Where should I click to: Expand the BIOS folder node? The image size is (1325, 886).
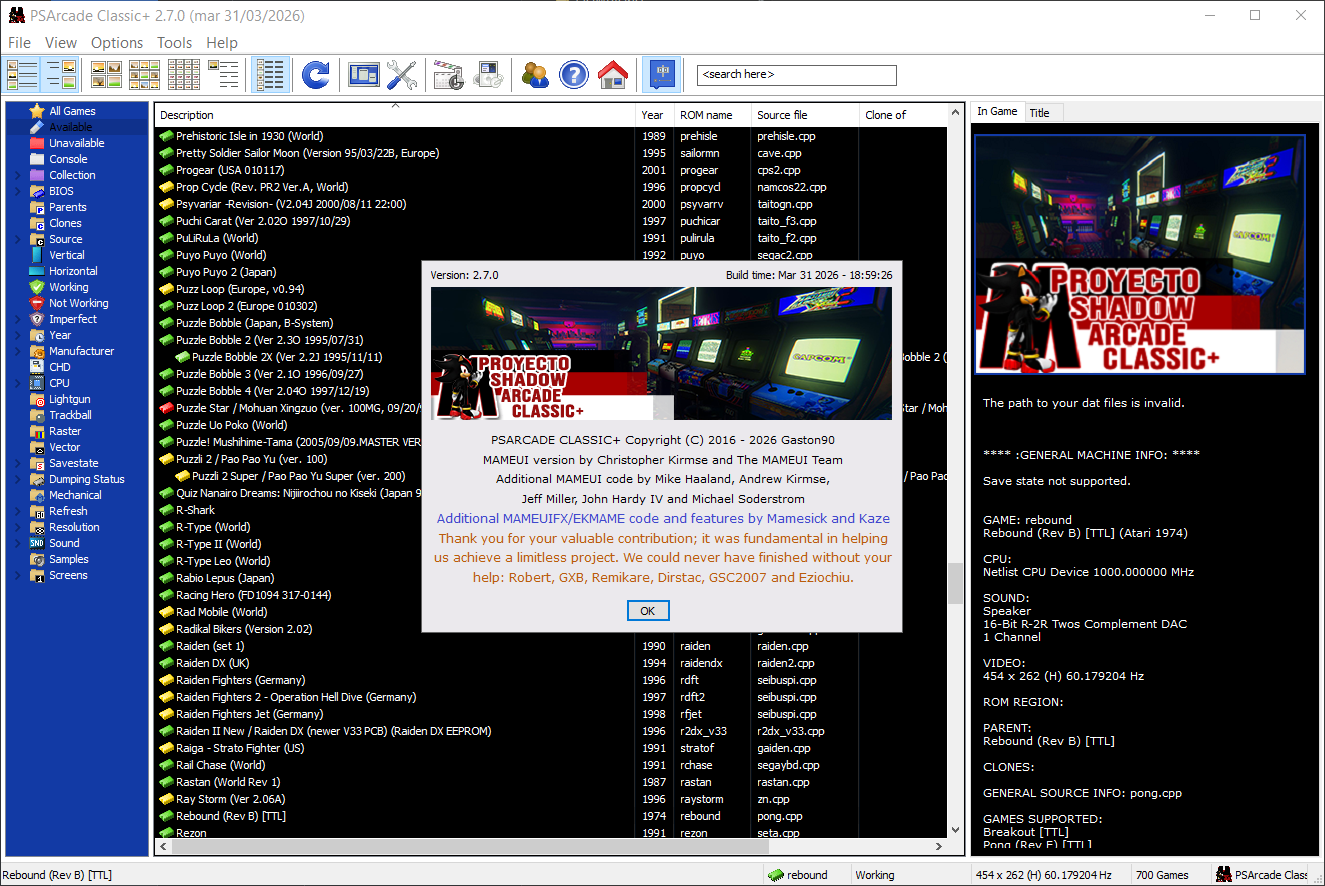[17, 191]
